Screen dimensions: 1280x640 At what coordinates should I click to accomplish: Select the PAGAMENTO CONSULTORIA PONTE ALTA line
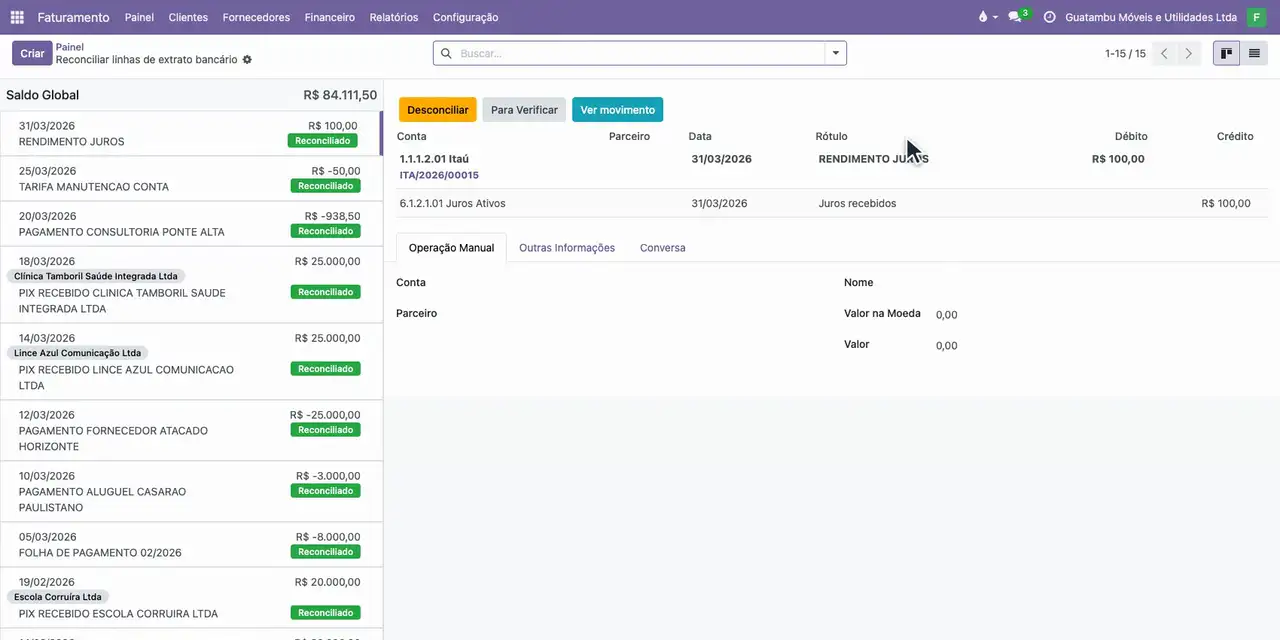[190, 224]
